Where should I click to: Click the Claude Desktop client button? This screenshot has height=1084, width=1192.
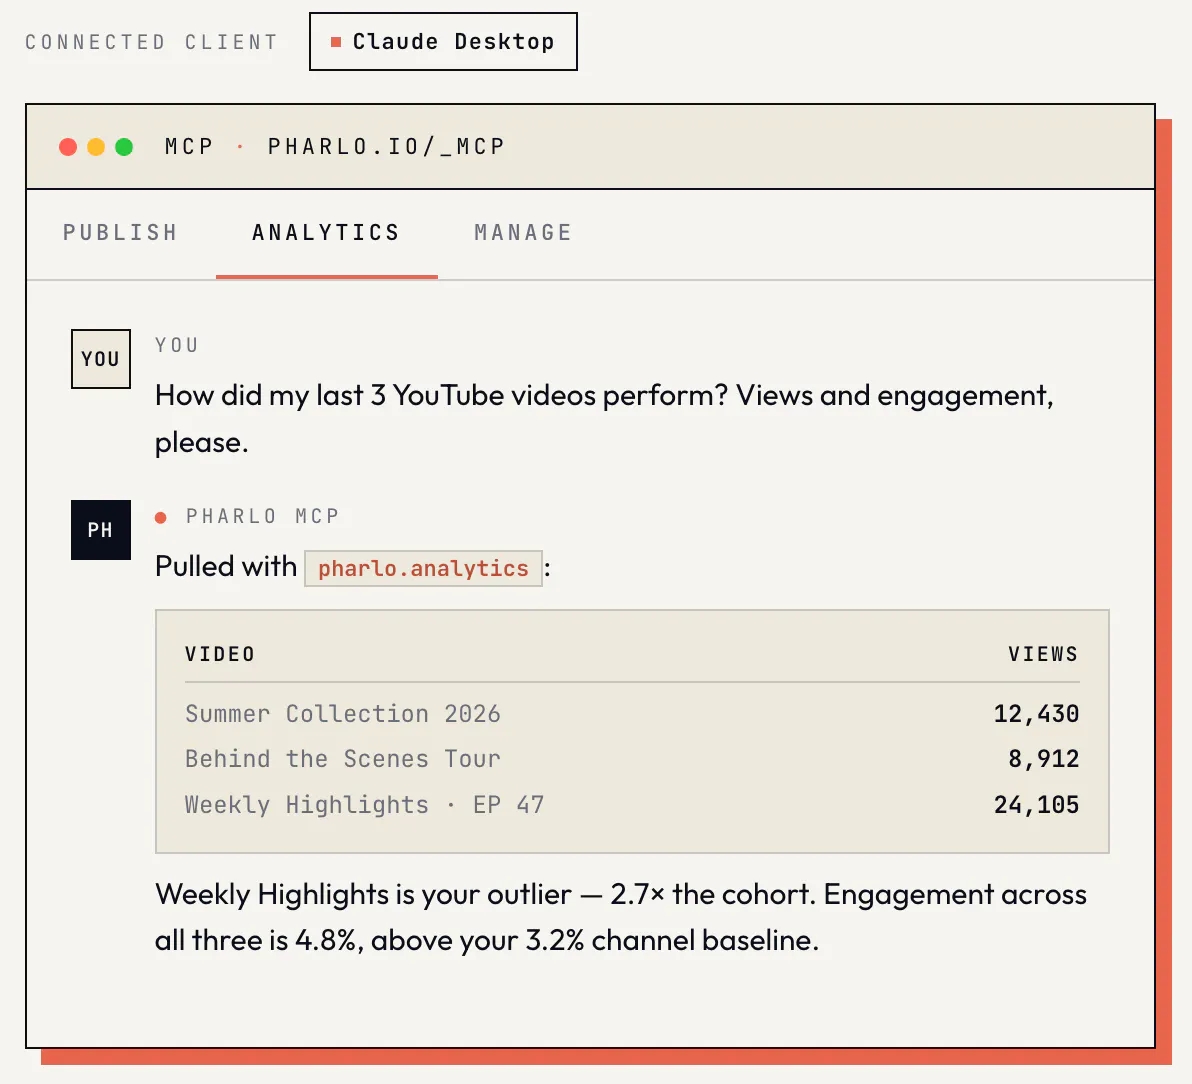(443, 42)
